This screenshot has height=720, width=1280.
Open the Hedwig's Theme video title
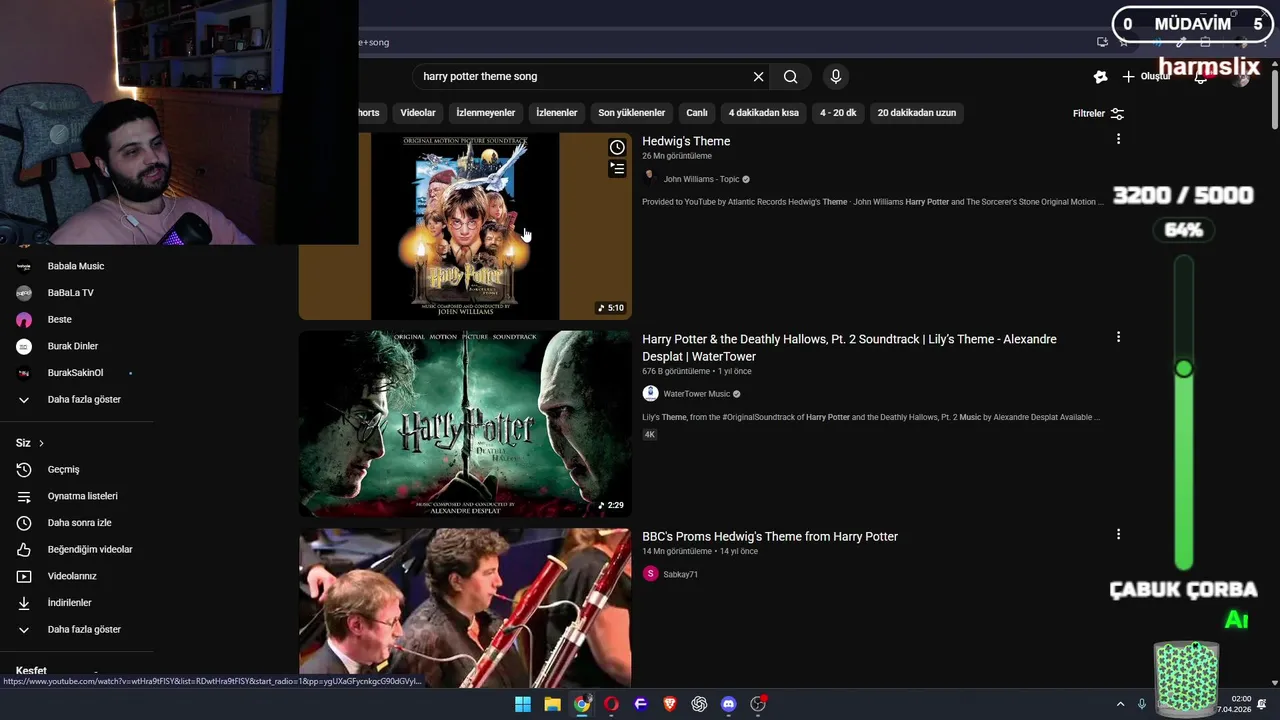click(686, 141)
